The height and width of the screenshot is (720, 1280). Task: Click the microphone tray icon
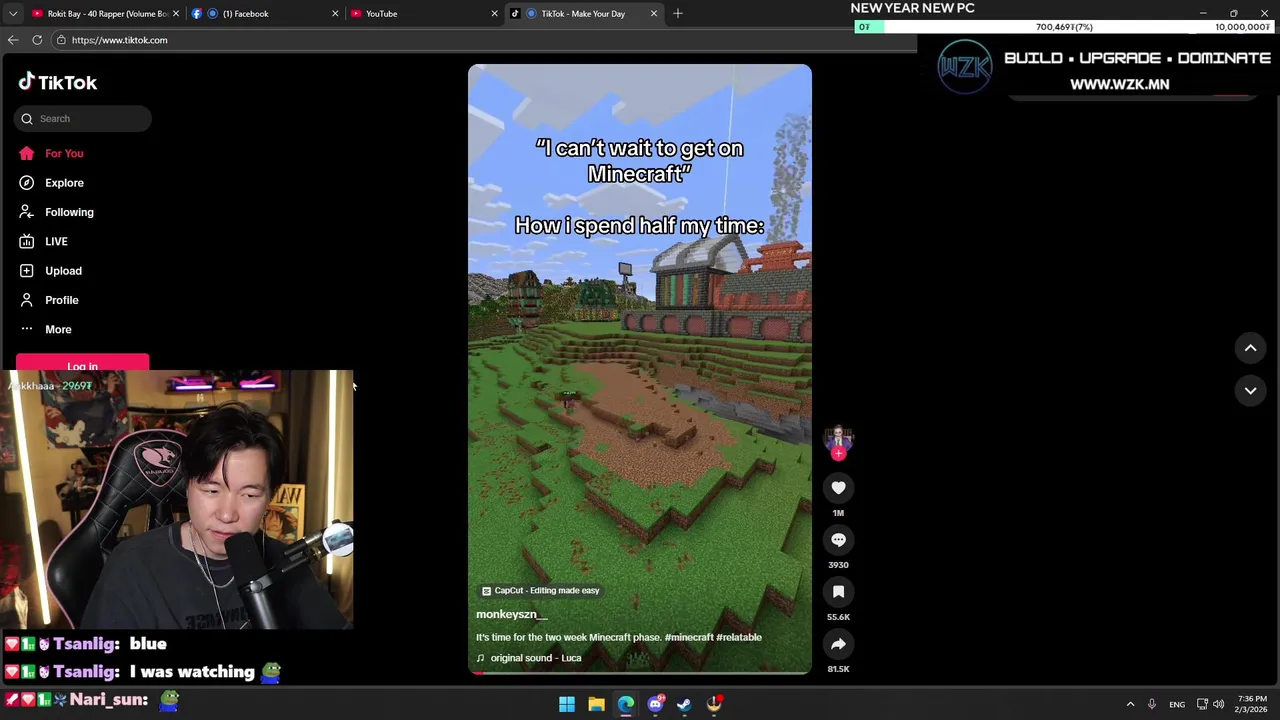(1152, 704)
